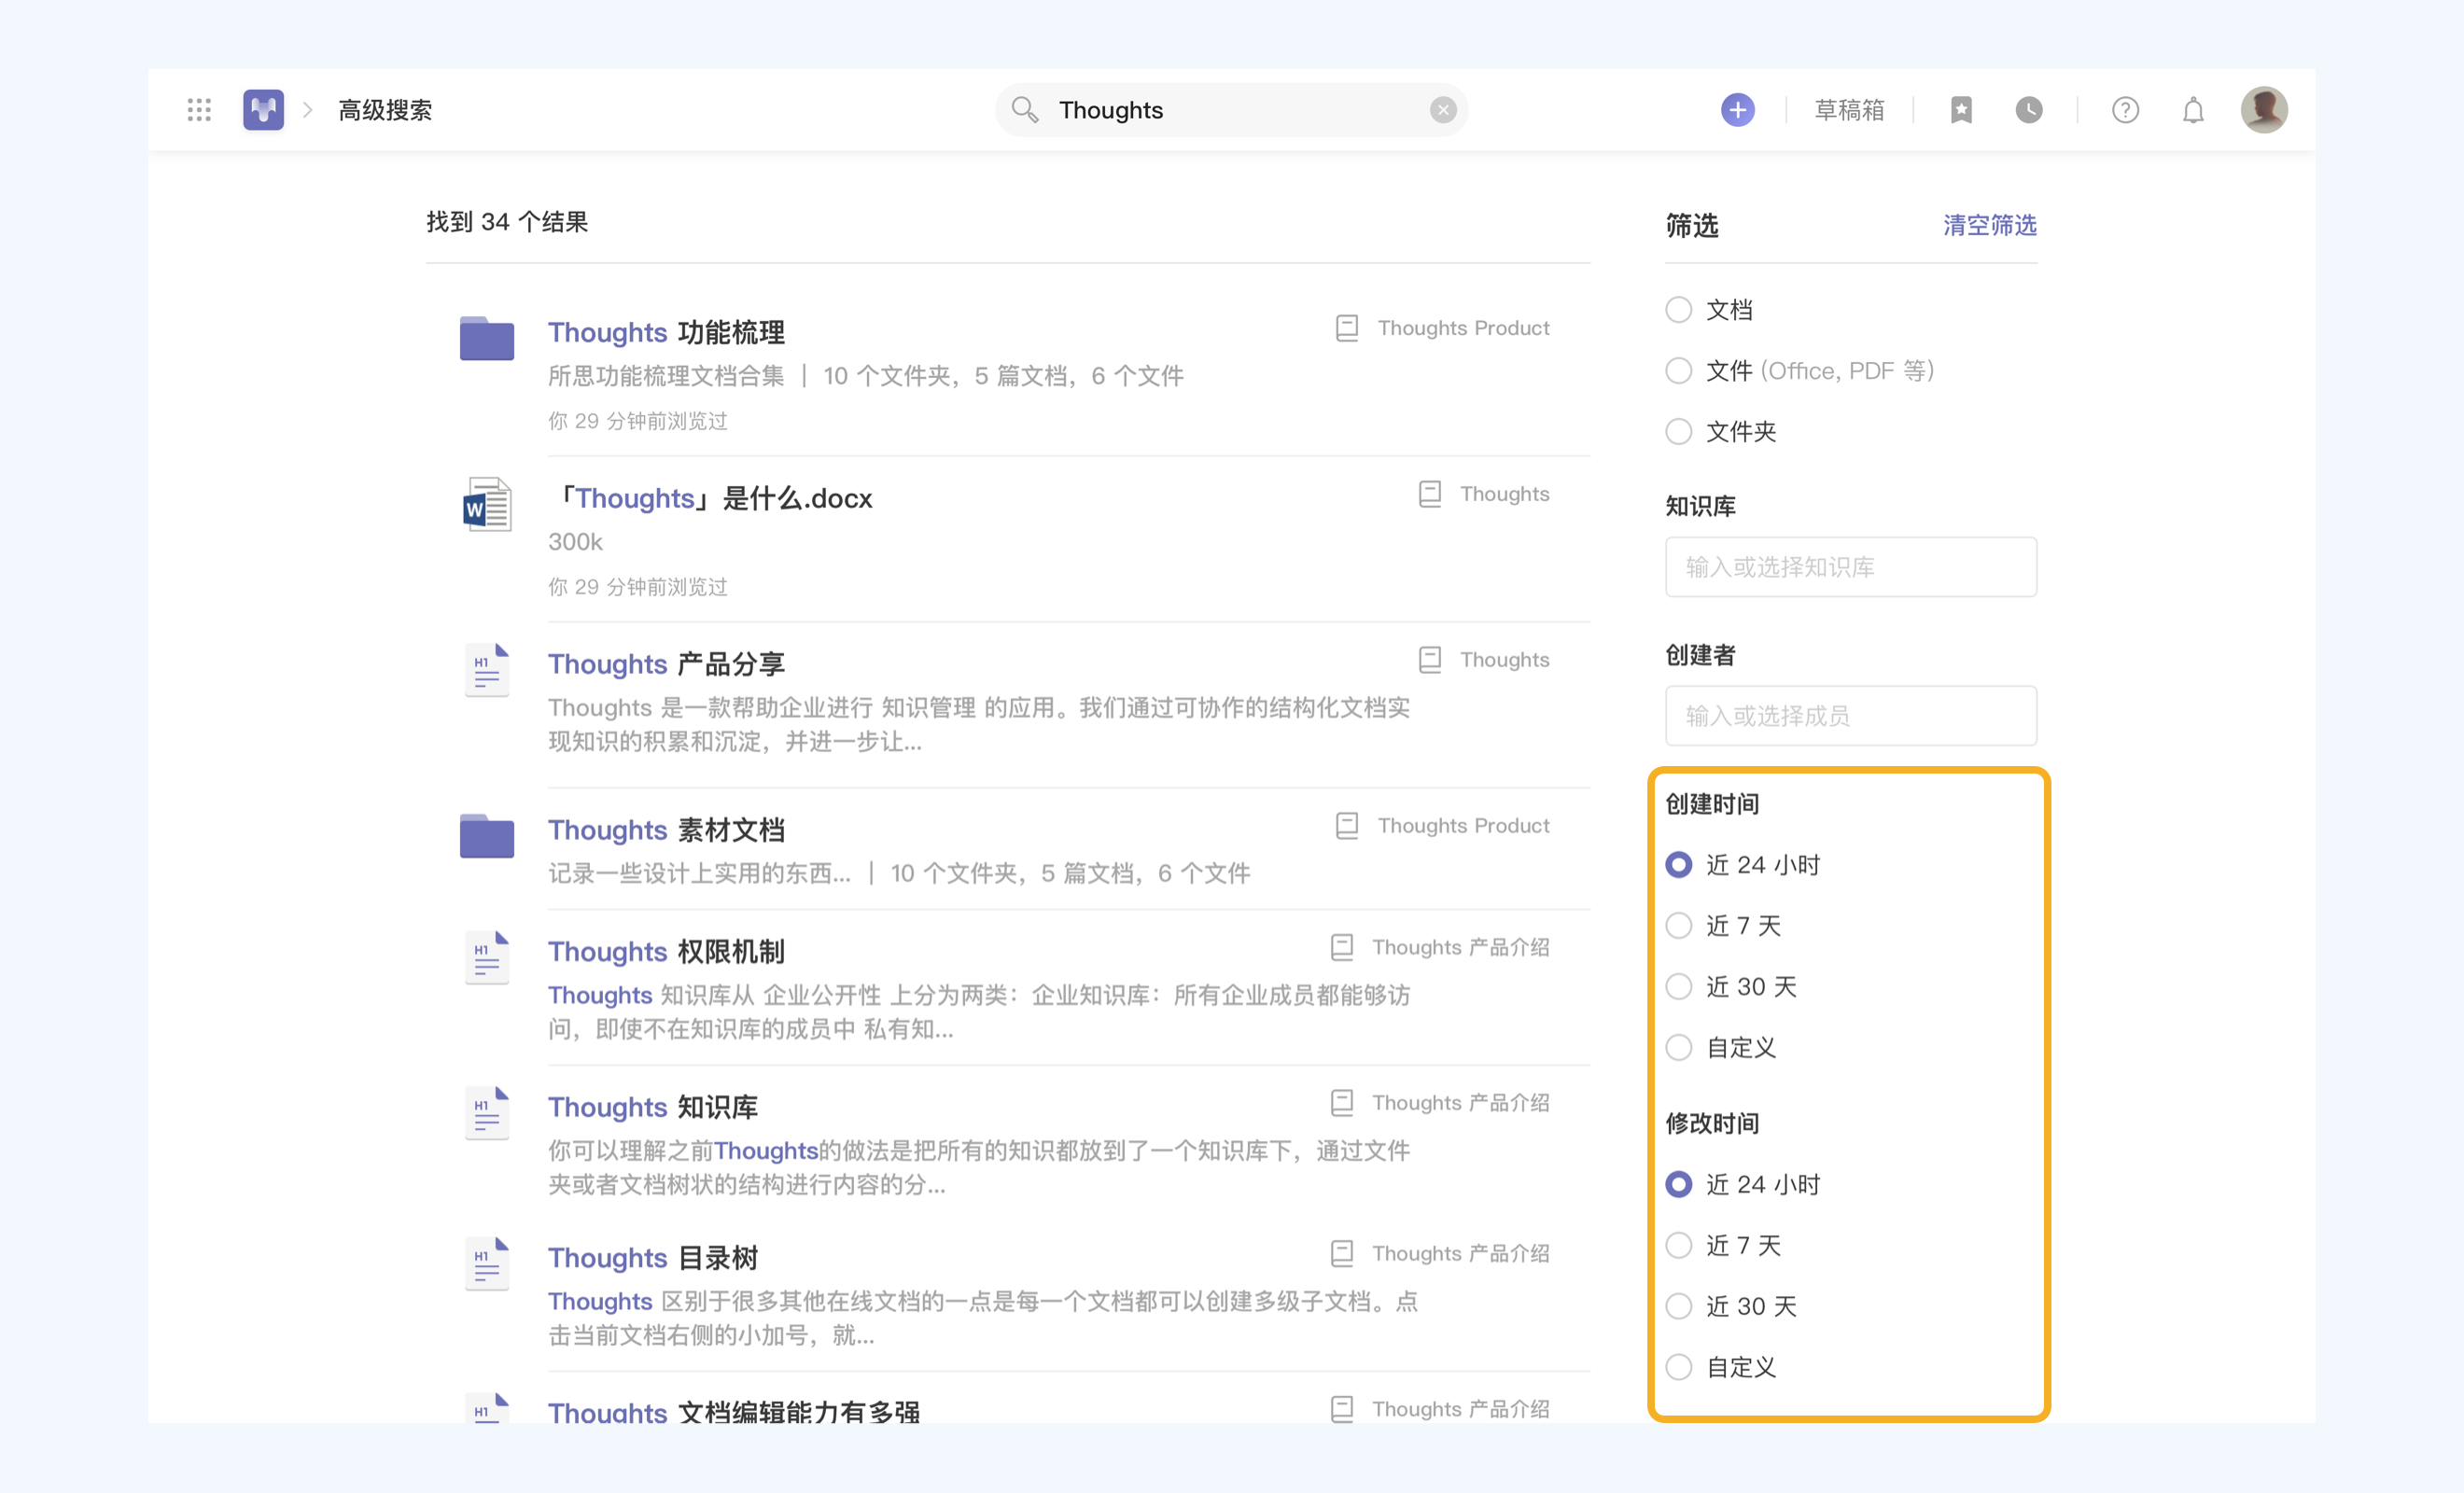2464x1493 pixels.
Task: Open the 创建者 member combo box
Action: tap(1850, 716)
